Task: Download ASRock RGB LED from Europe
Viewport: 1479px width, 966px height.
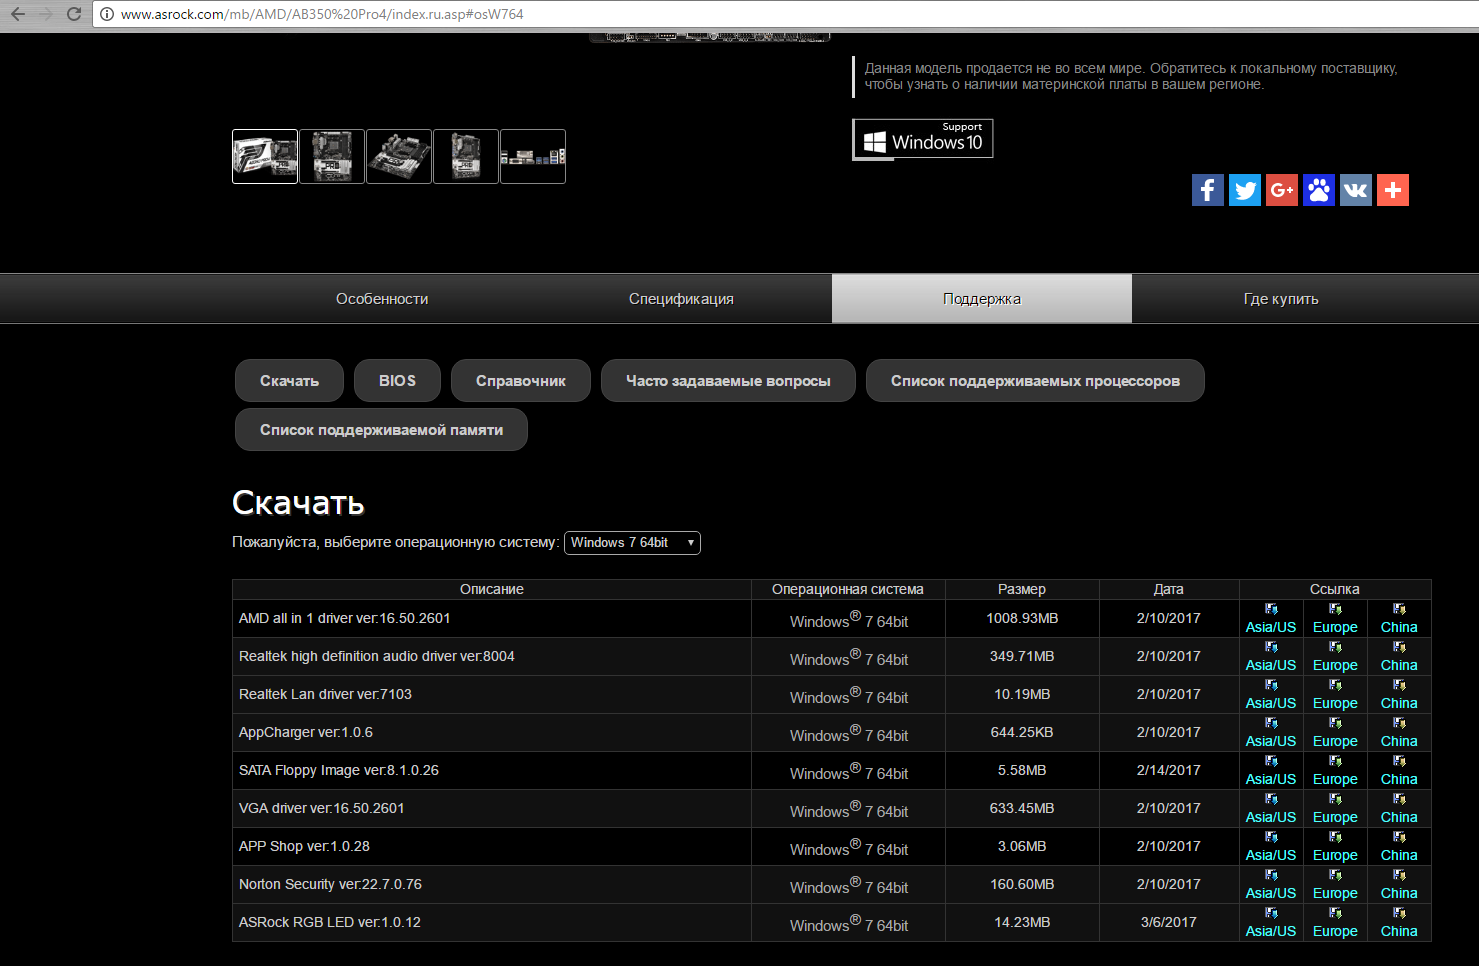Action: tap(1335, 922)
